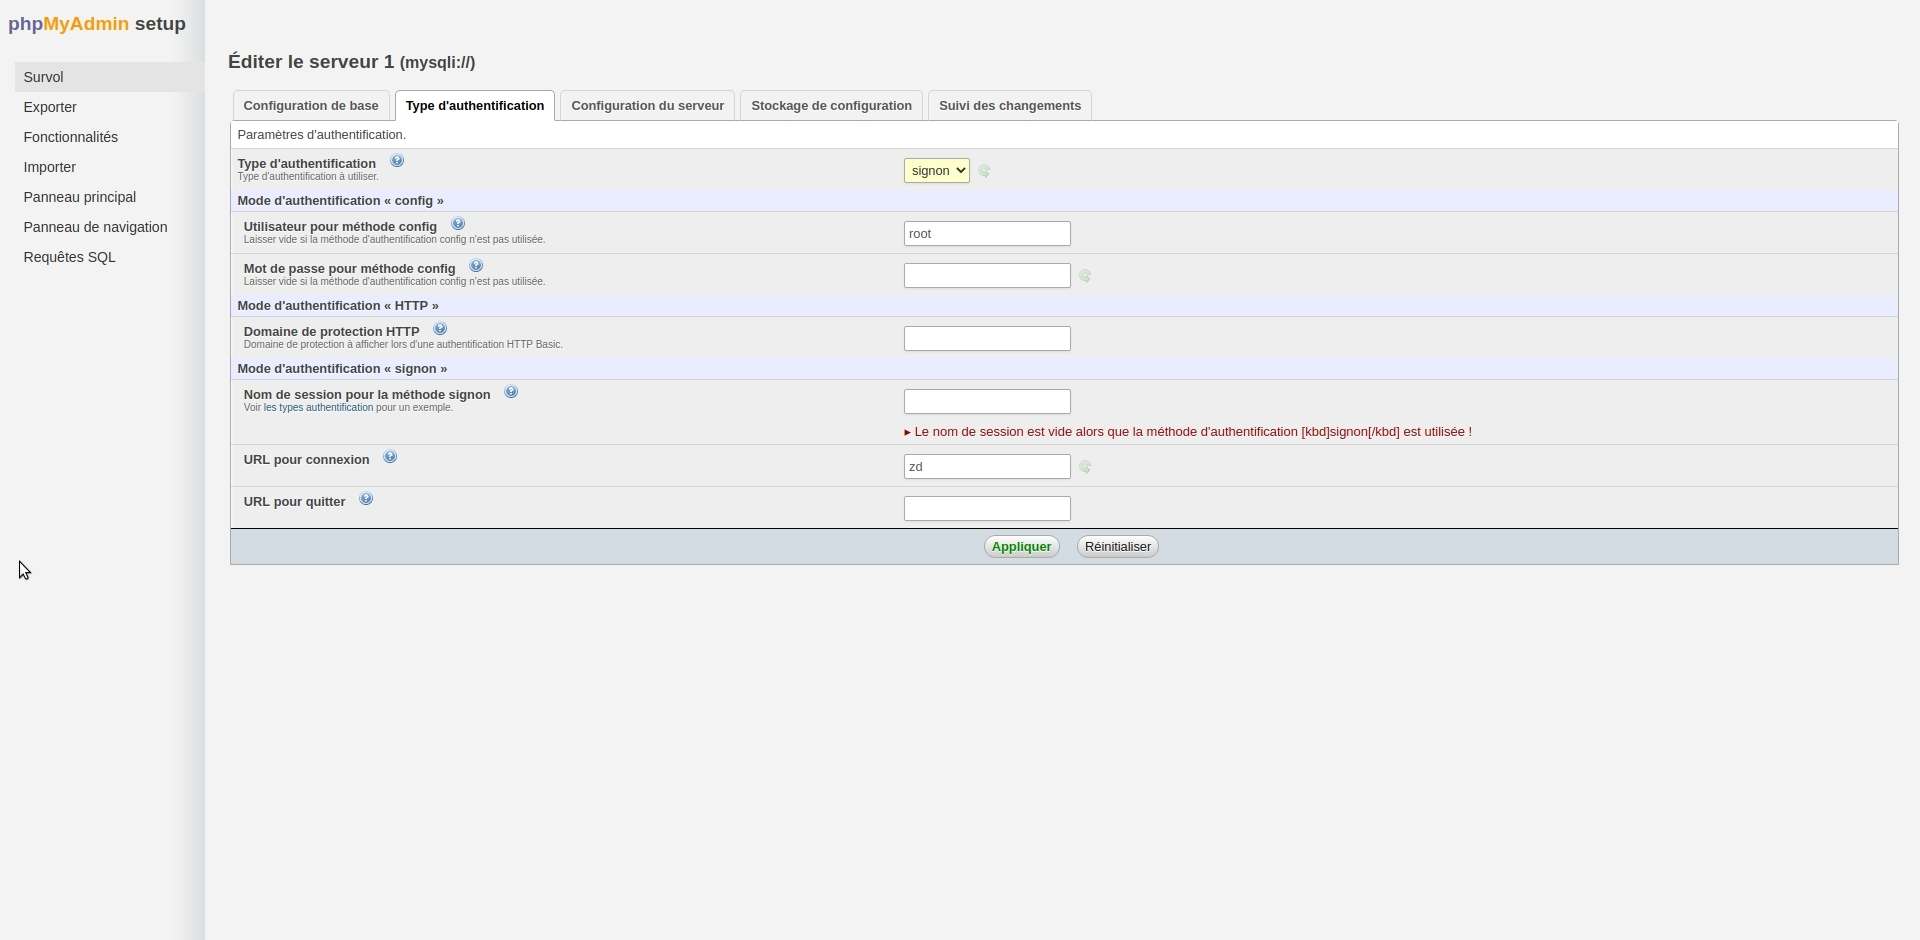Open help for Domaine de protection HTTP
The height and width of the screenshot is (940, 1920).
(x=440, y=328)
